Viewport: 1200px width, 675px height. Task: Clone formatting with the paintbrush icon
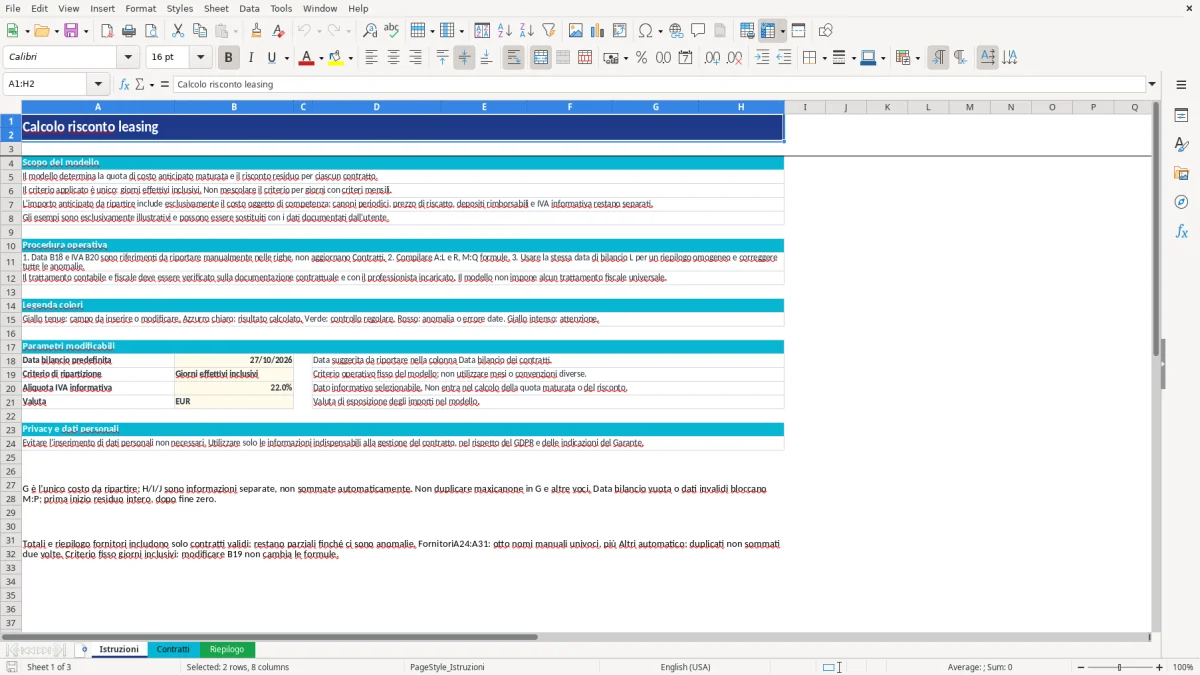256,31
